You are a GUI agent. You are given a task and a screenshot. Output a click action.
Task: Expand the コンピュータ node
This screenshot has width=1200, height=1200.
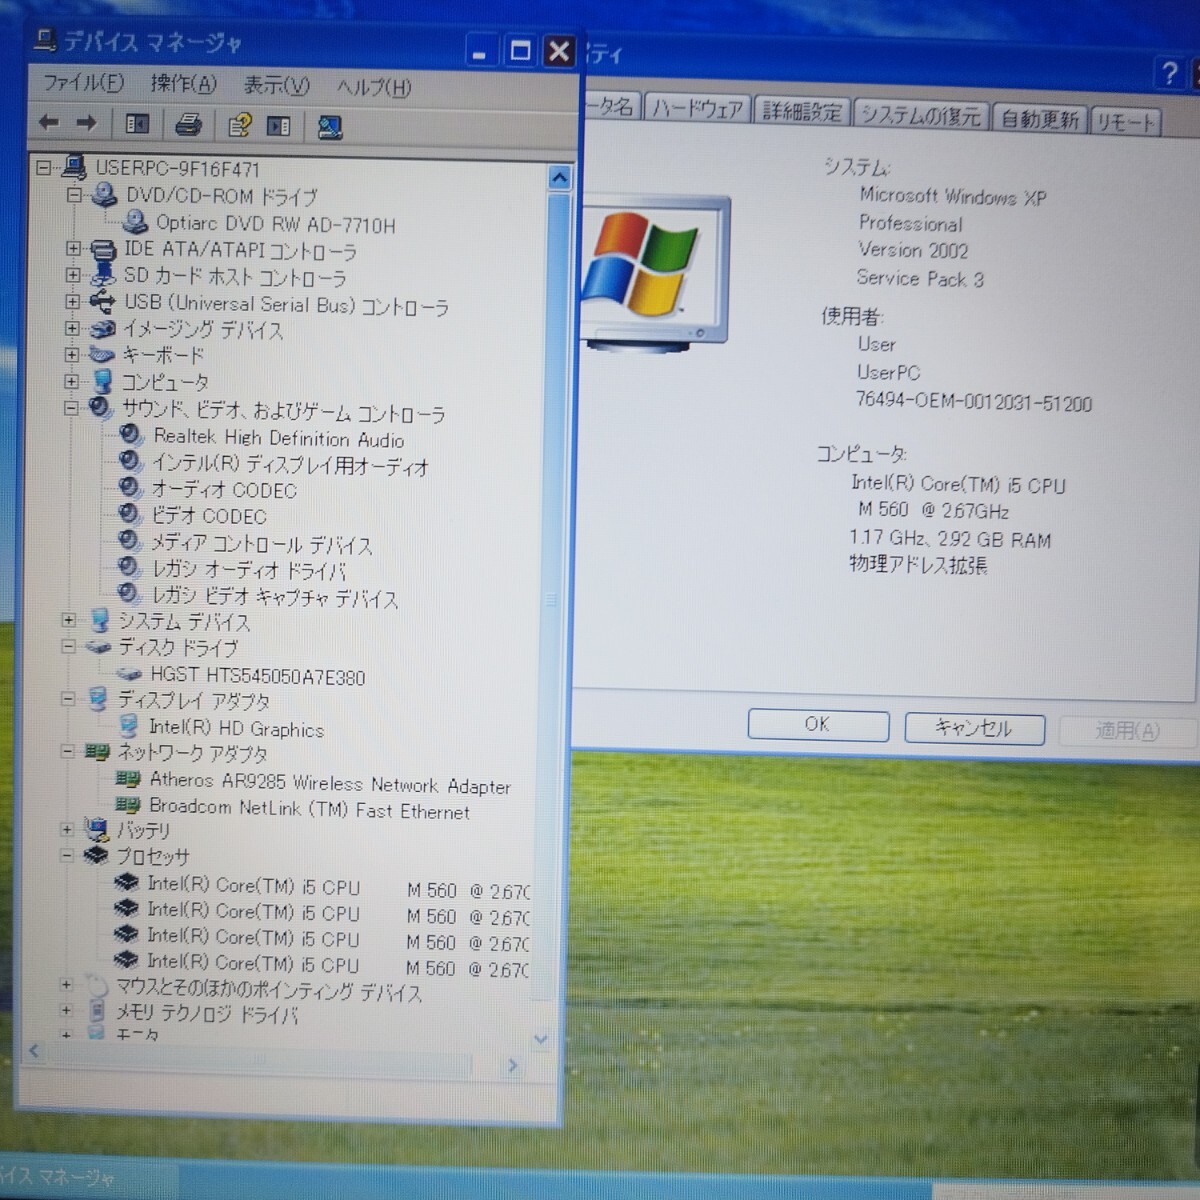(x=71, y=381)
